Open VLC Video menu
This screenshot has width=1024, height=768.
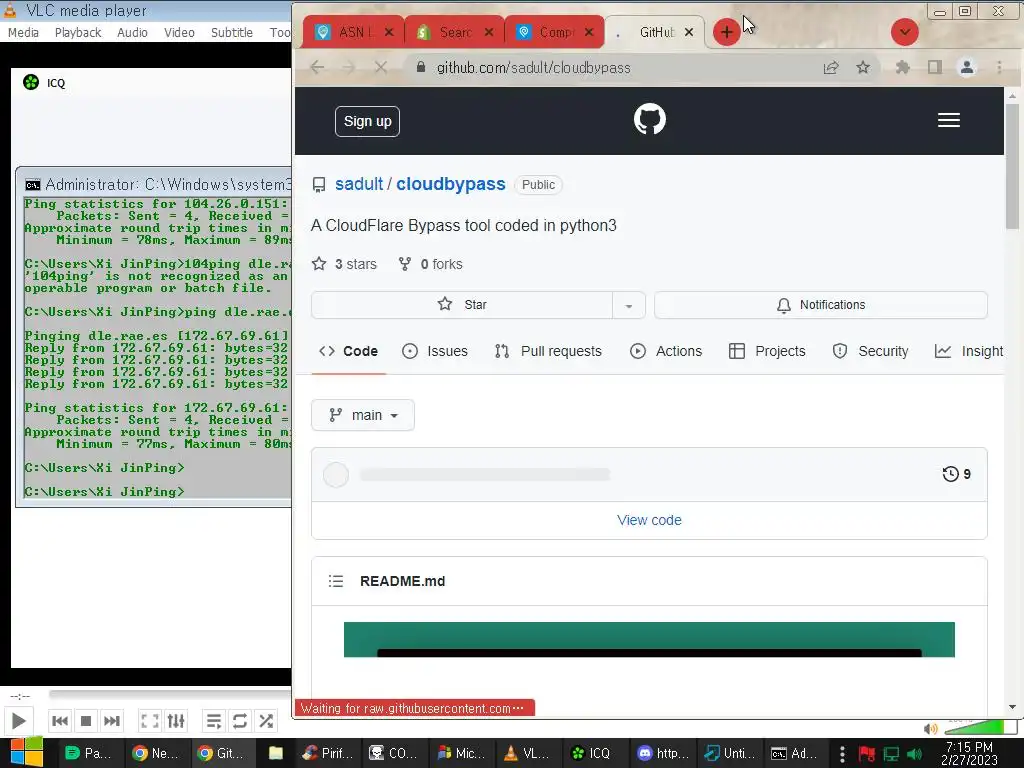179,32
